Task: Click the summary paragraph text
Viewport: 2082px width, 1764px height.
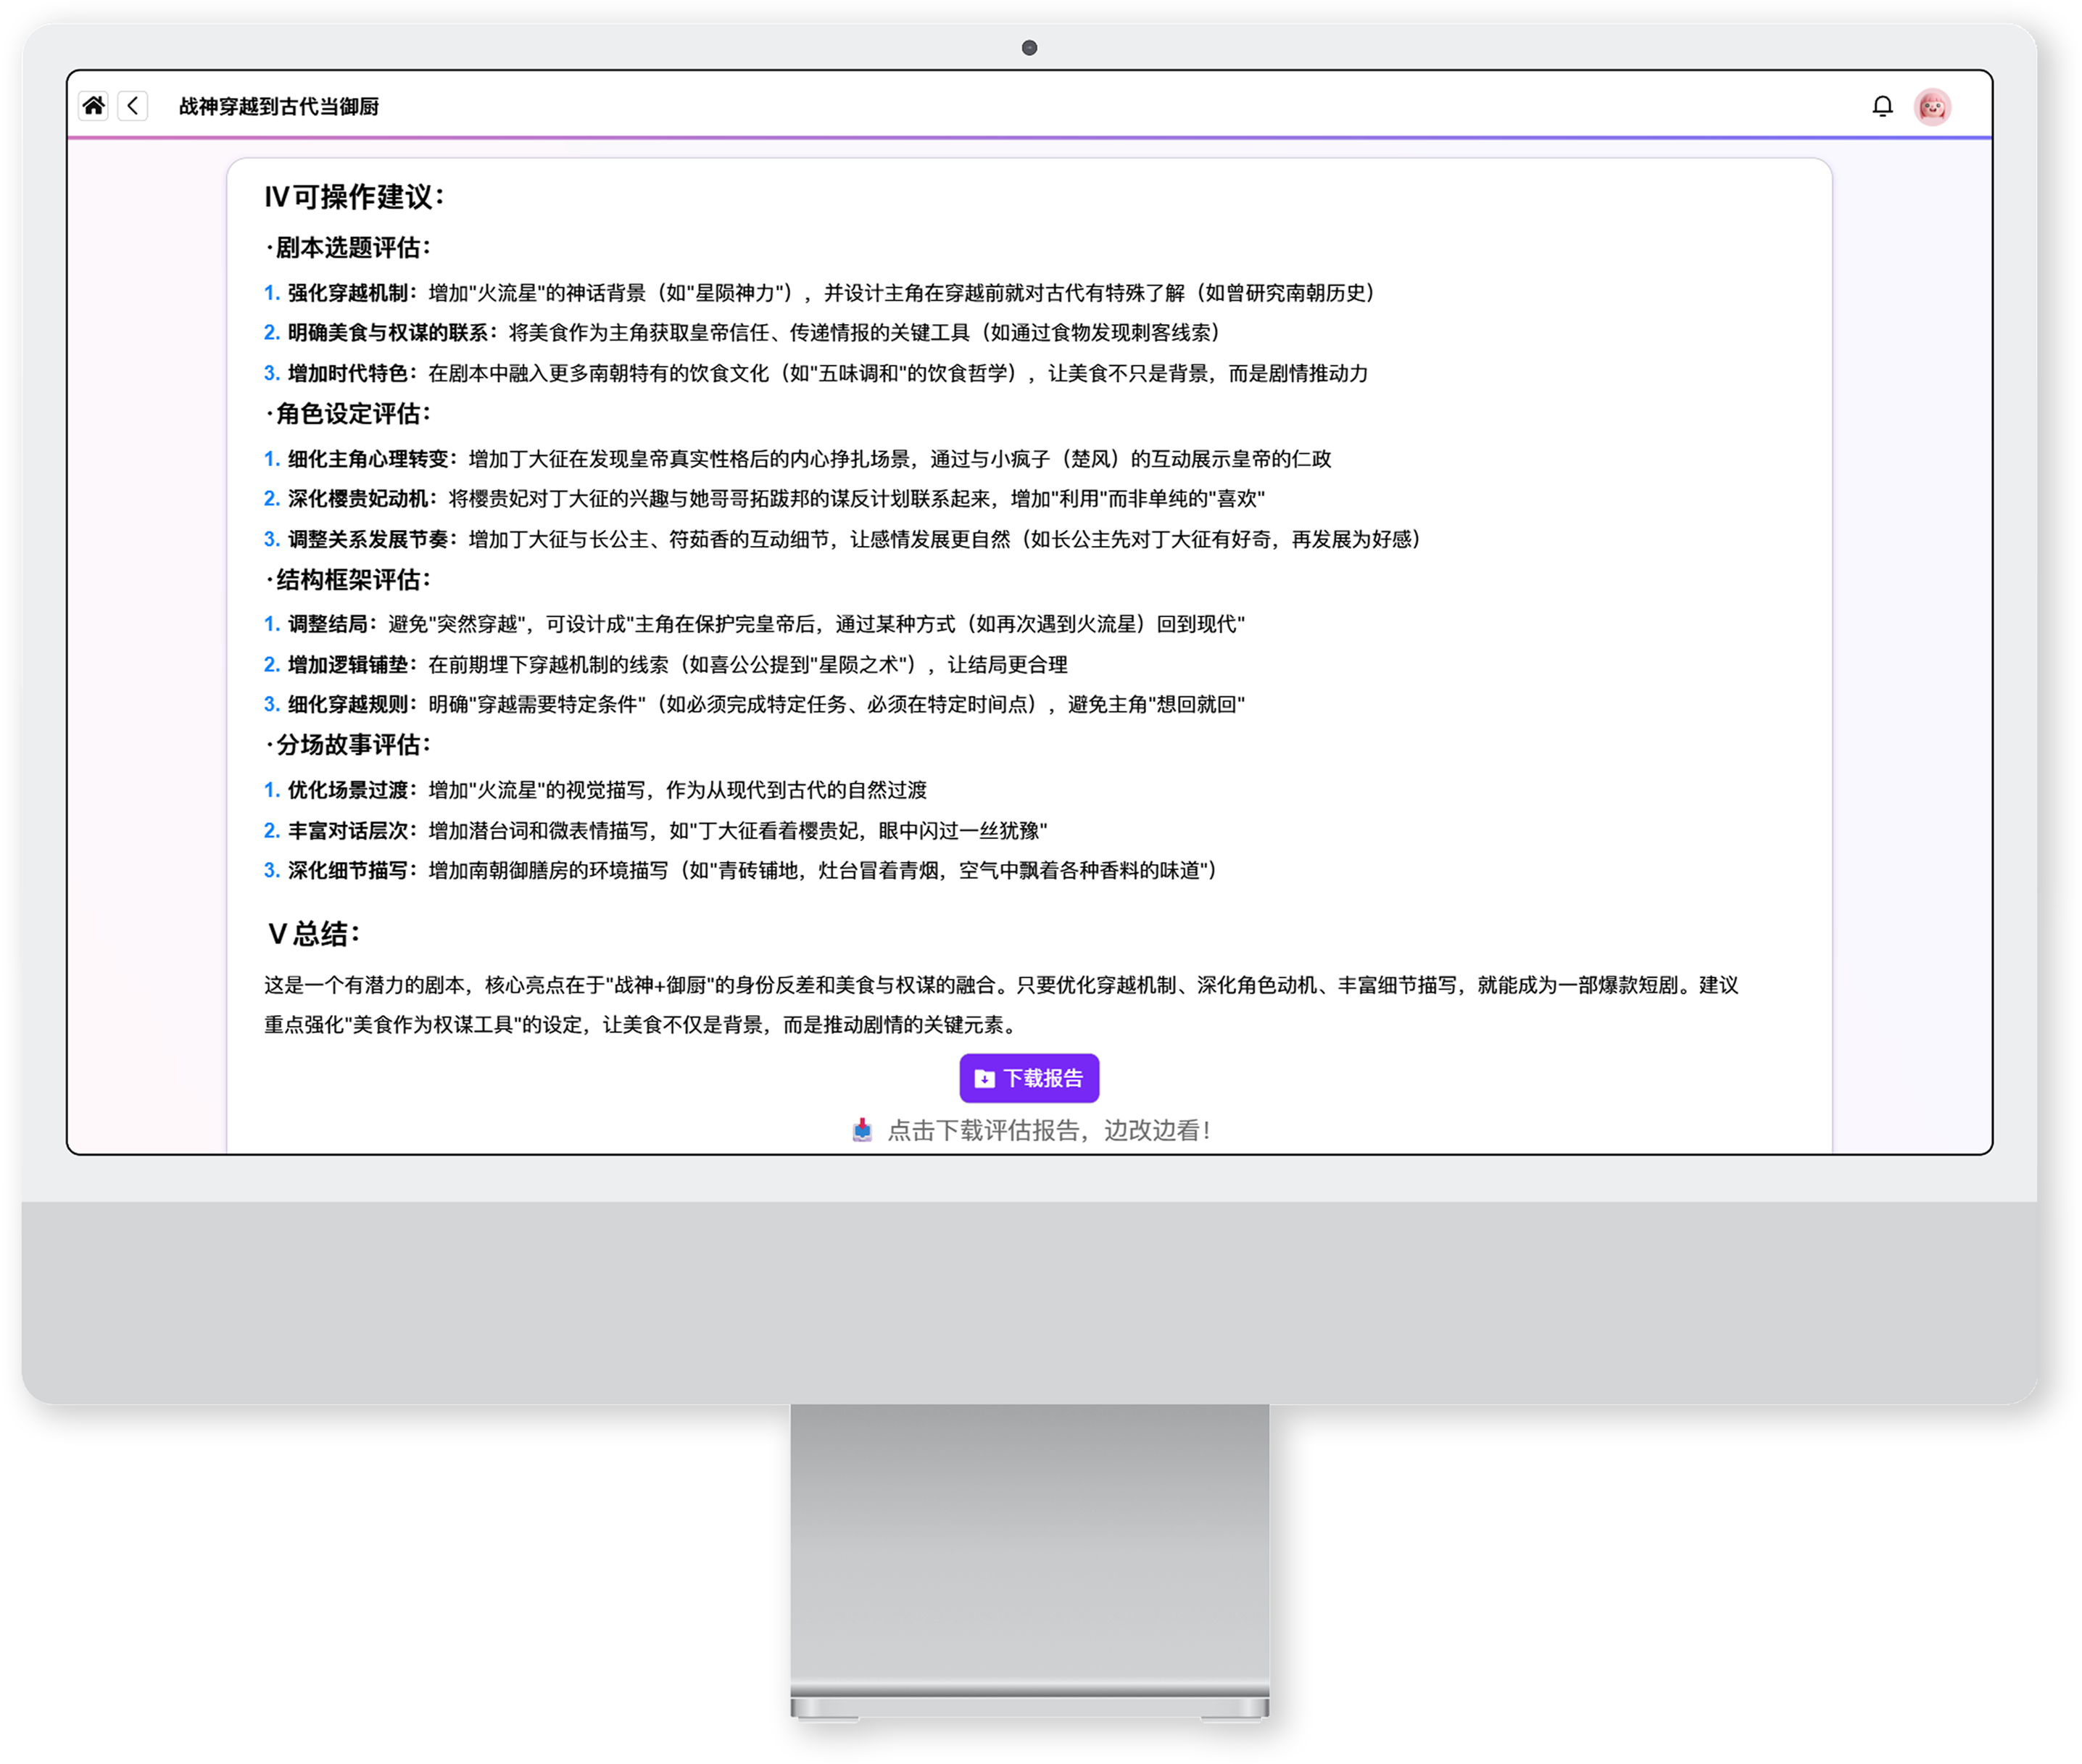Action: tap(1002, 1004)
